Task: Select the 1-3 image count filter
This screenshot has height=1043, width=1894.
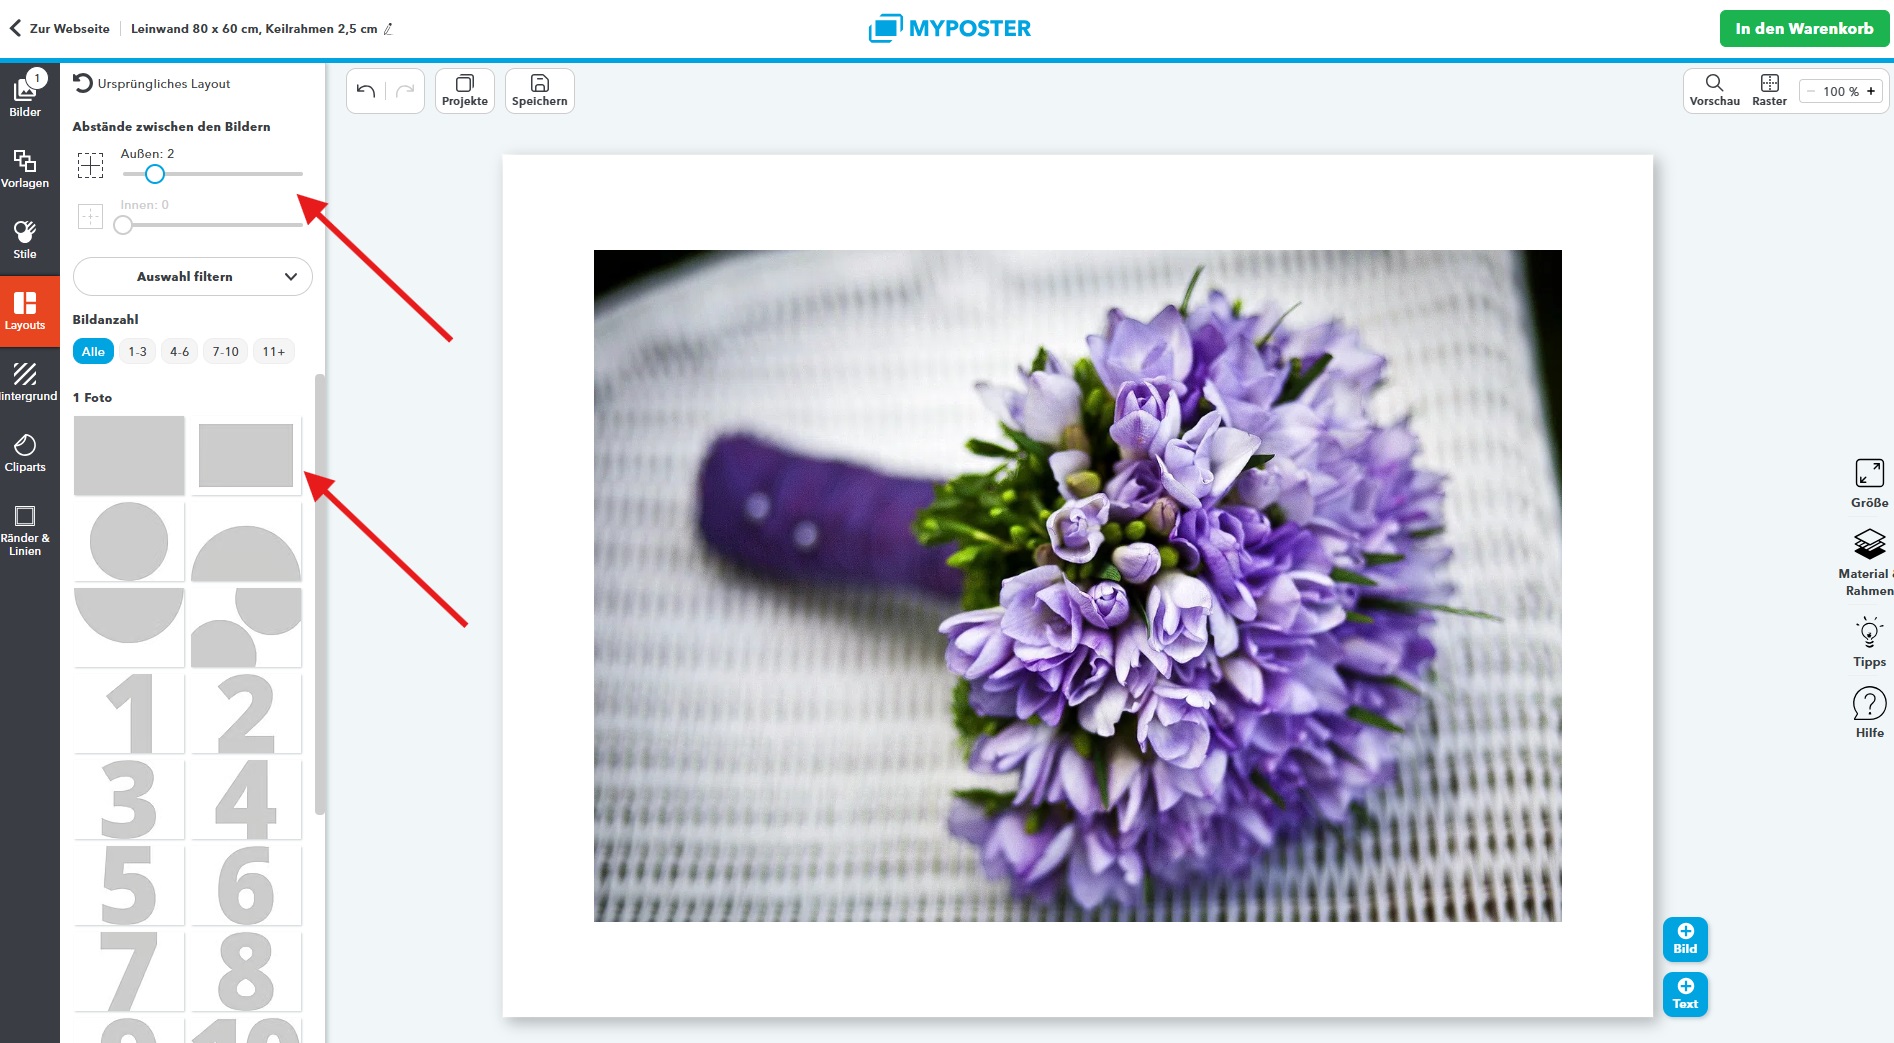Action: (137, 352)
